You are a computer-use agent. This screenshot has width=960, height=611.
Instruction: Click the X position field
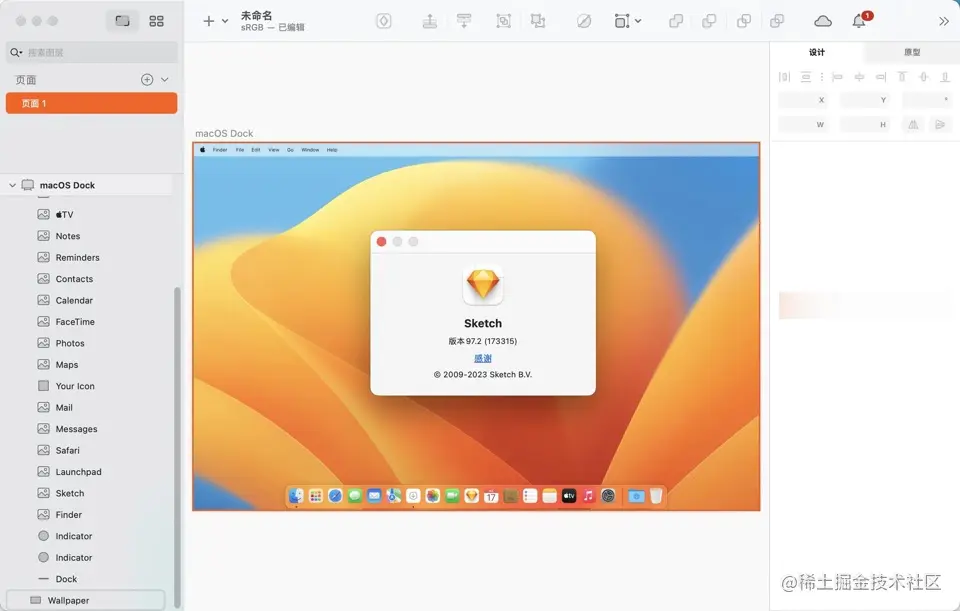(x=803, y=100)
